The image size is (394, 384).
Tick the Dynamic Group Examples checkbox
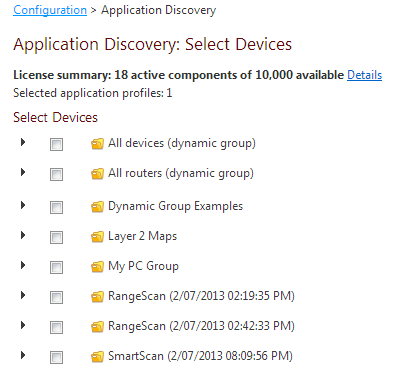tap(56, 208)
